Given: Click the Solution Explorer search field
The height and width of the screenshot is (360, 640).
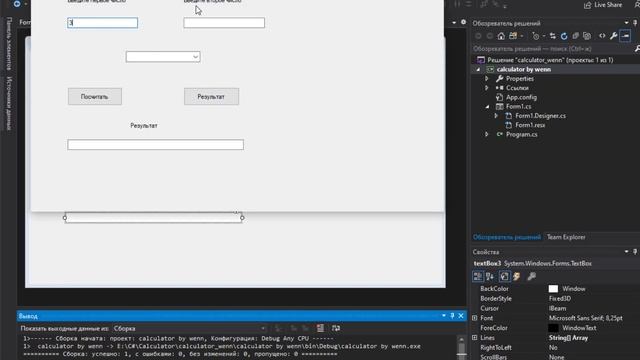Looking at the screenshot, I should click(553, 49).
